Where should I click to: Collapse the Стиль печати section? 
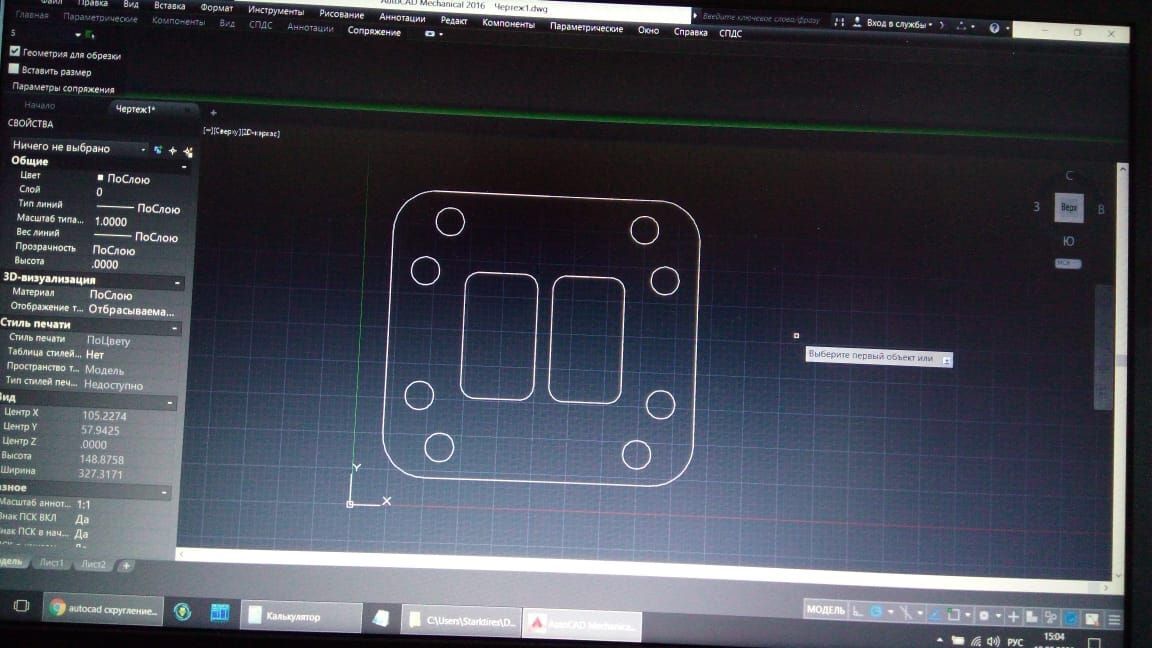(x=174, y=328)
